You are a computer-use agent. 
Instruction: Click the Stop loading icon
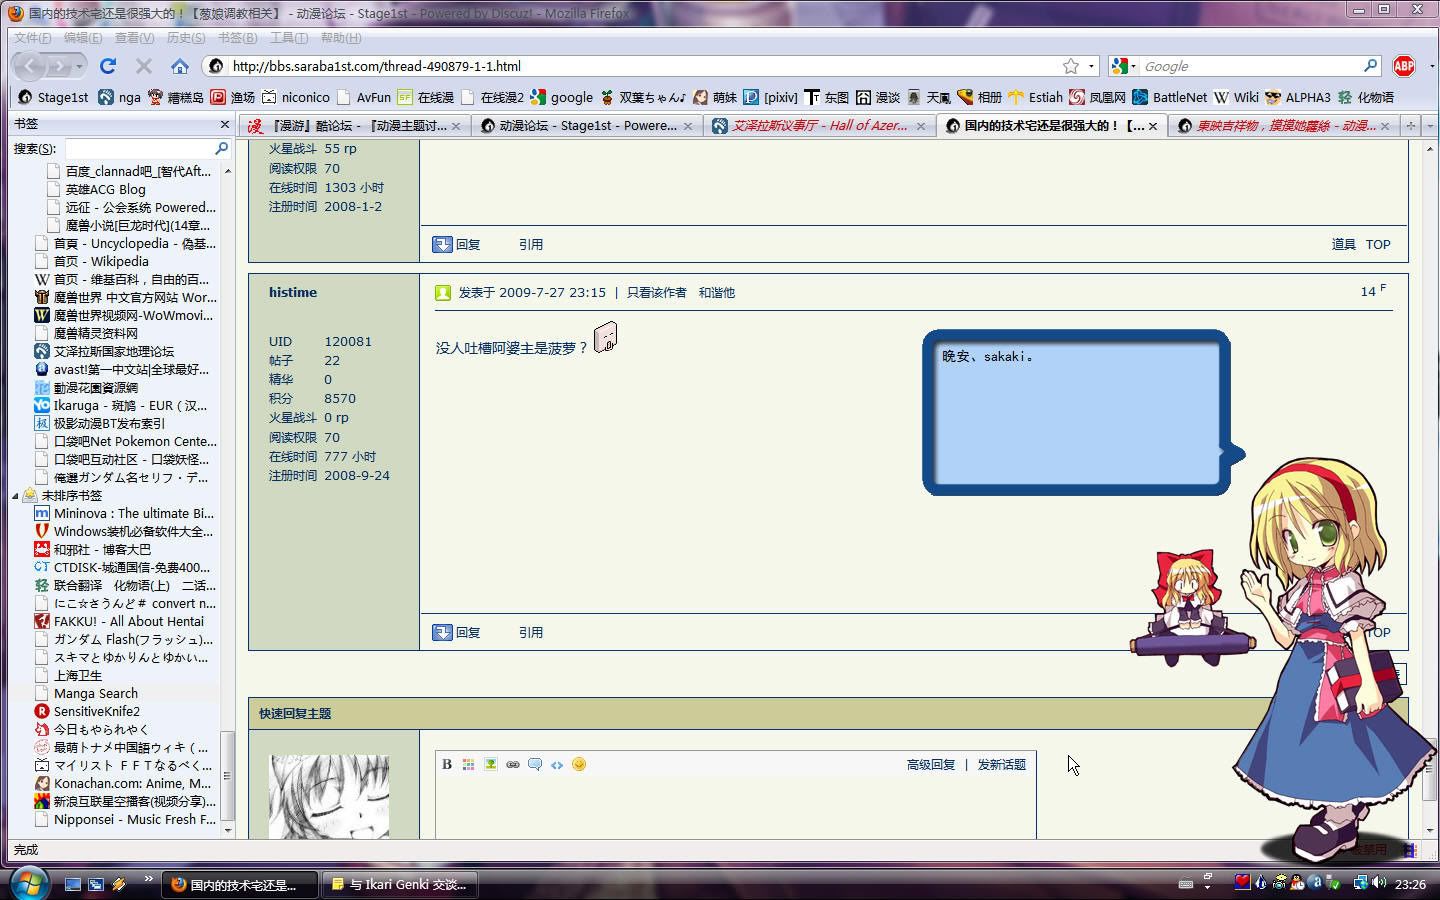144,66
